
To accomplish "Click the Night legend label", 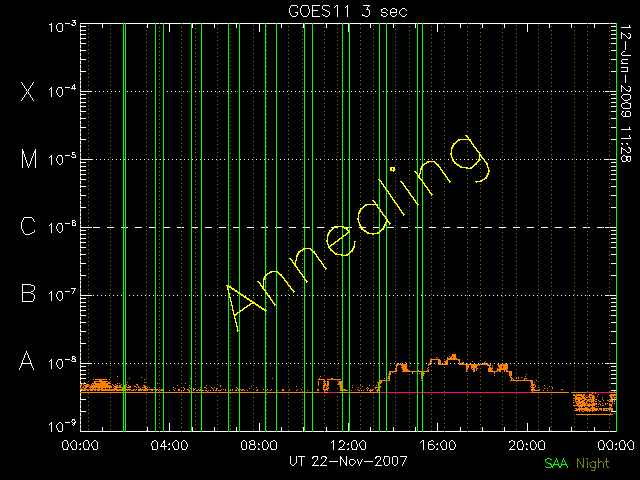I will [593, 463].
